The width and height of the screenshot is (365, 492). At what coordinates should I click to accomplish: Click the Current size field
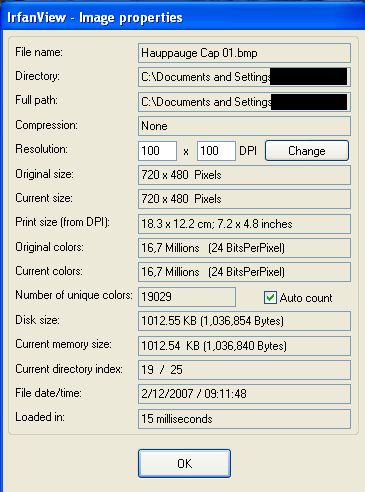[244, 199]
